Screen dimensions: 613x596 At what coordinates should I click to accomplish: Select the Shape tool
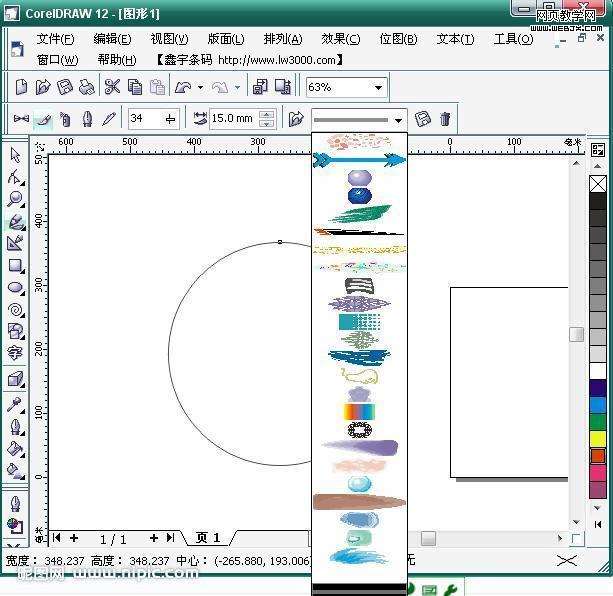click(x=15, y=177)
